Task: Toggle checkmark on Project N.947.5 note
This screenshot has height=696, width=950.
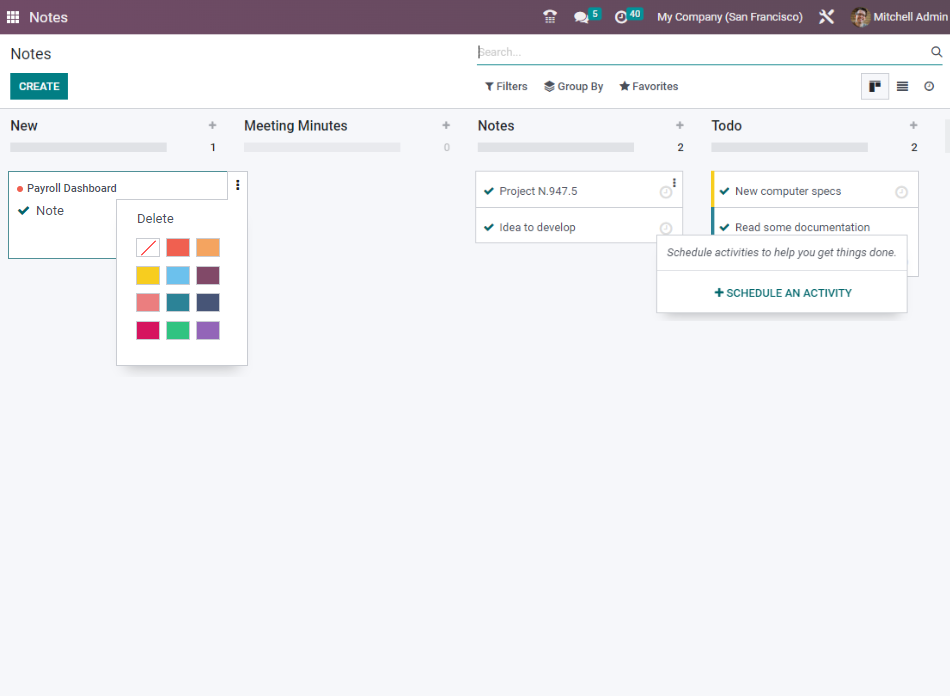Action: point(489,191)
